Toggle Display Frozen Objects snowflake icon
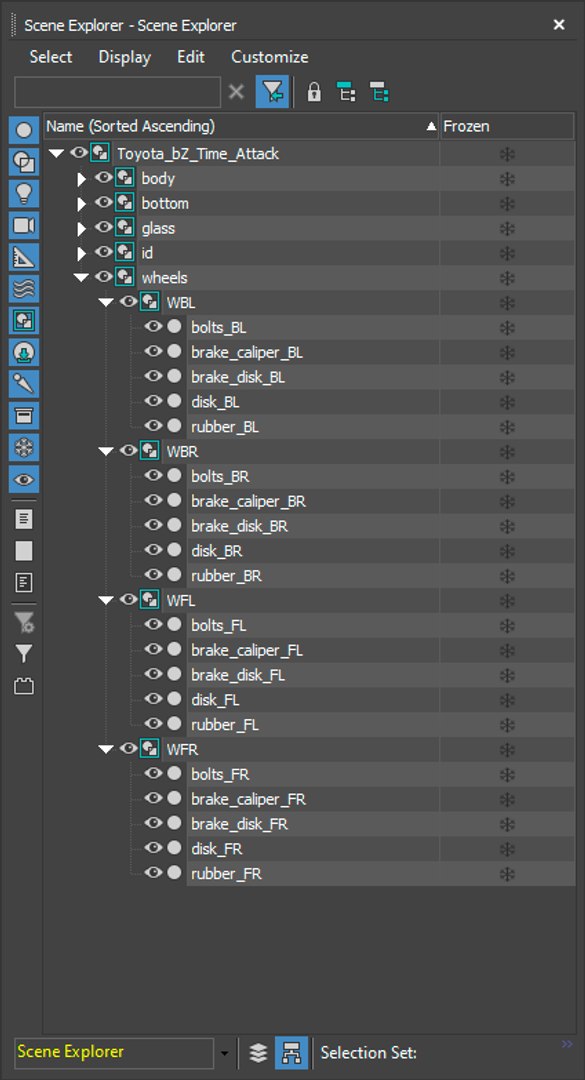The image size is (585, 1080). tap(24, 447)
